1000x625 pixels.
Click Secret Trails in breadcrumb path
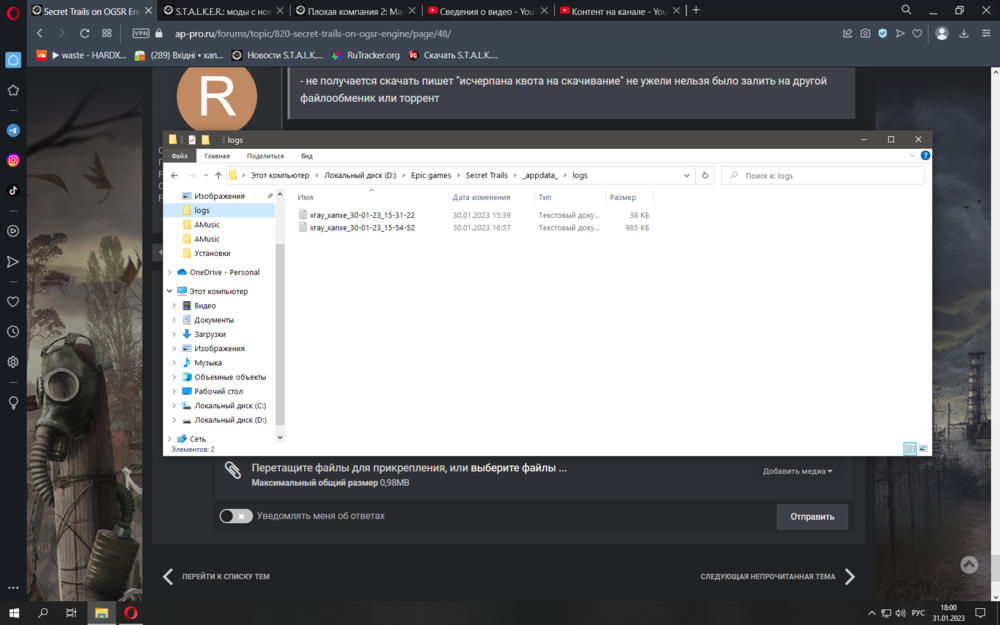pyautogui.click(x=487, y=175)
